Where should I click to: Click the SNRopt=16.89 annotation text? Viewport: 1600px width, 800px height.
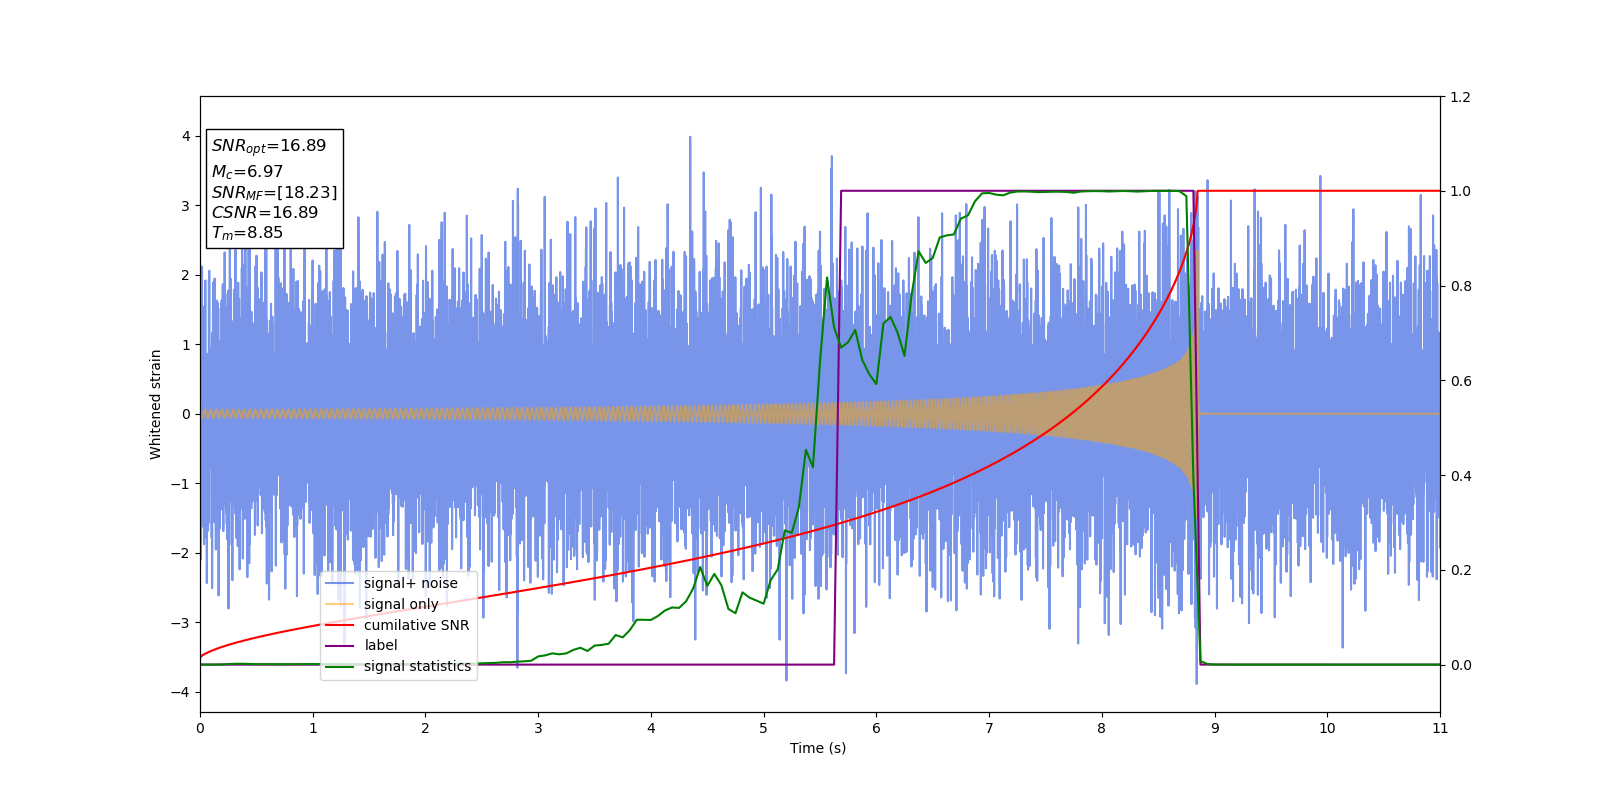(x=269, y=146)
